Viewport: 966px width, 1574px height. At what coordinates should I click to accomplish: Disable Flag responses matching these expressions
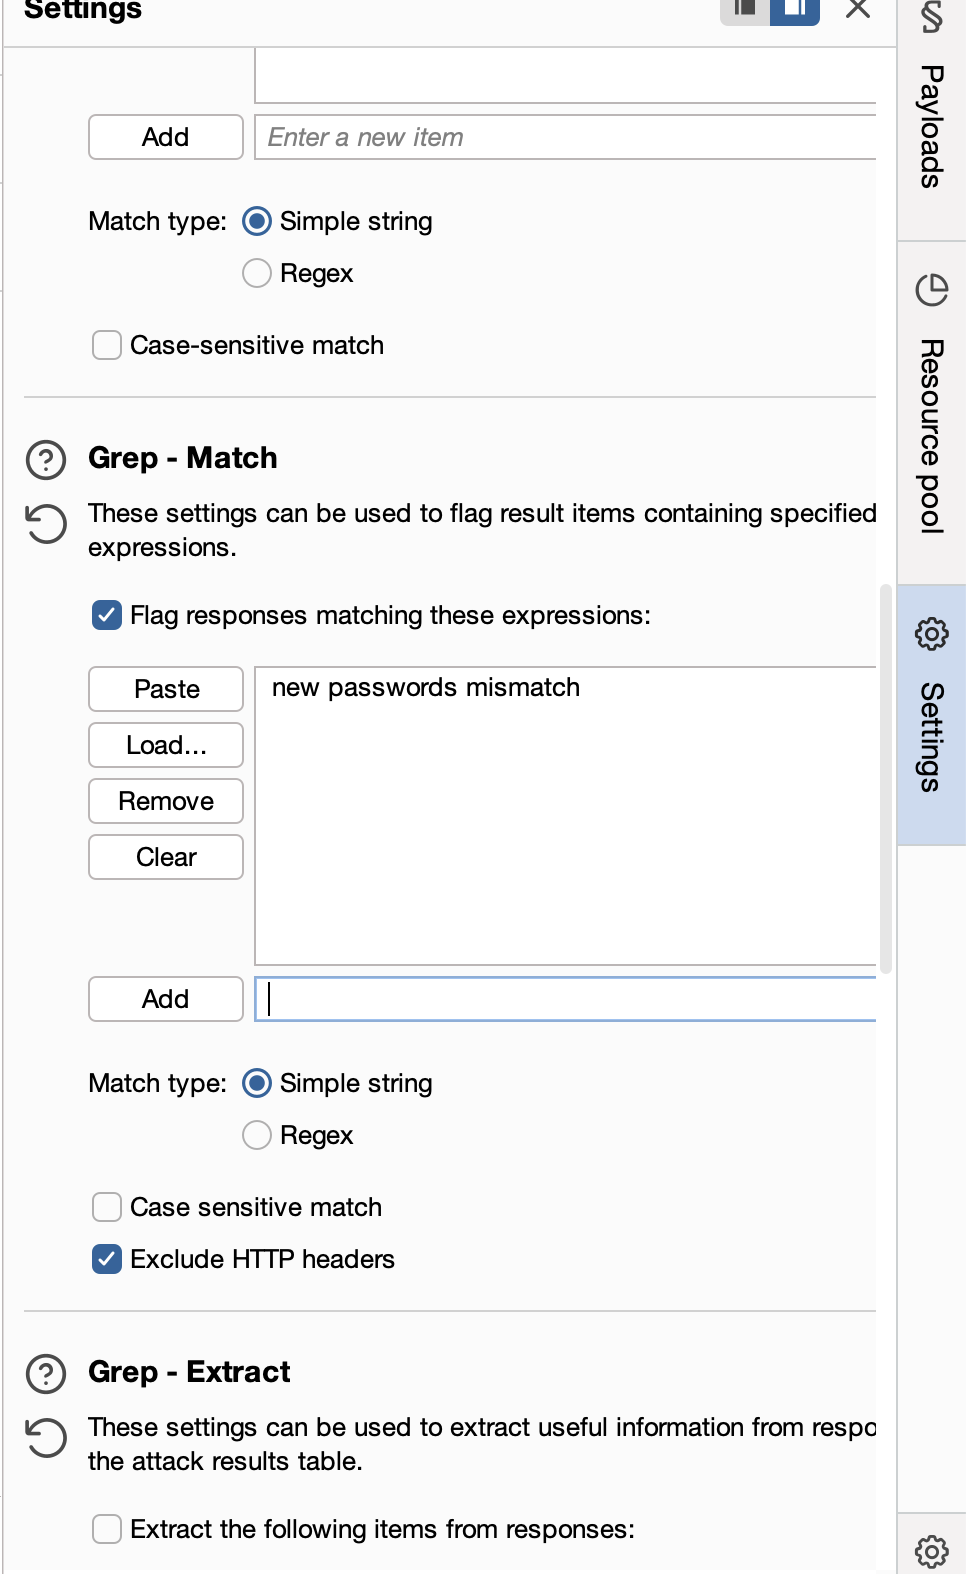coord(107,615)
